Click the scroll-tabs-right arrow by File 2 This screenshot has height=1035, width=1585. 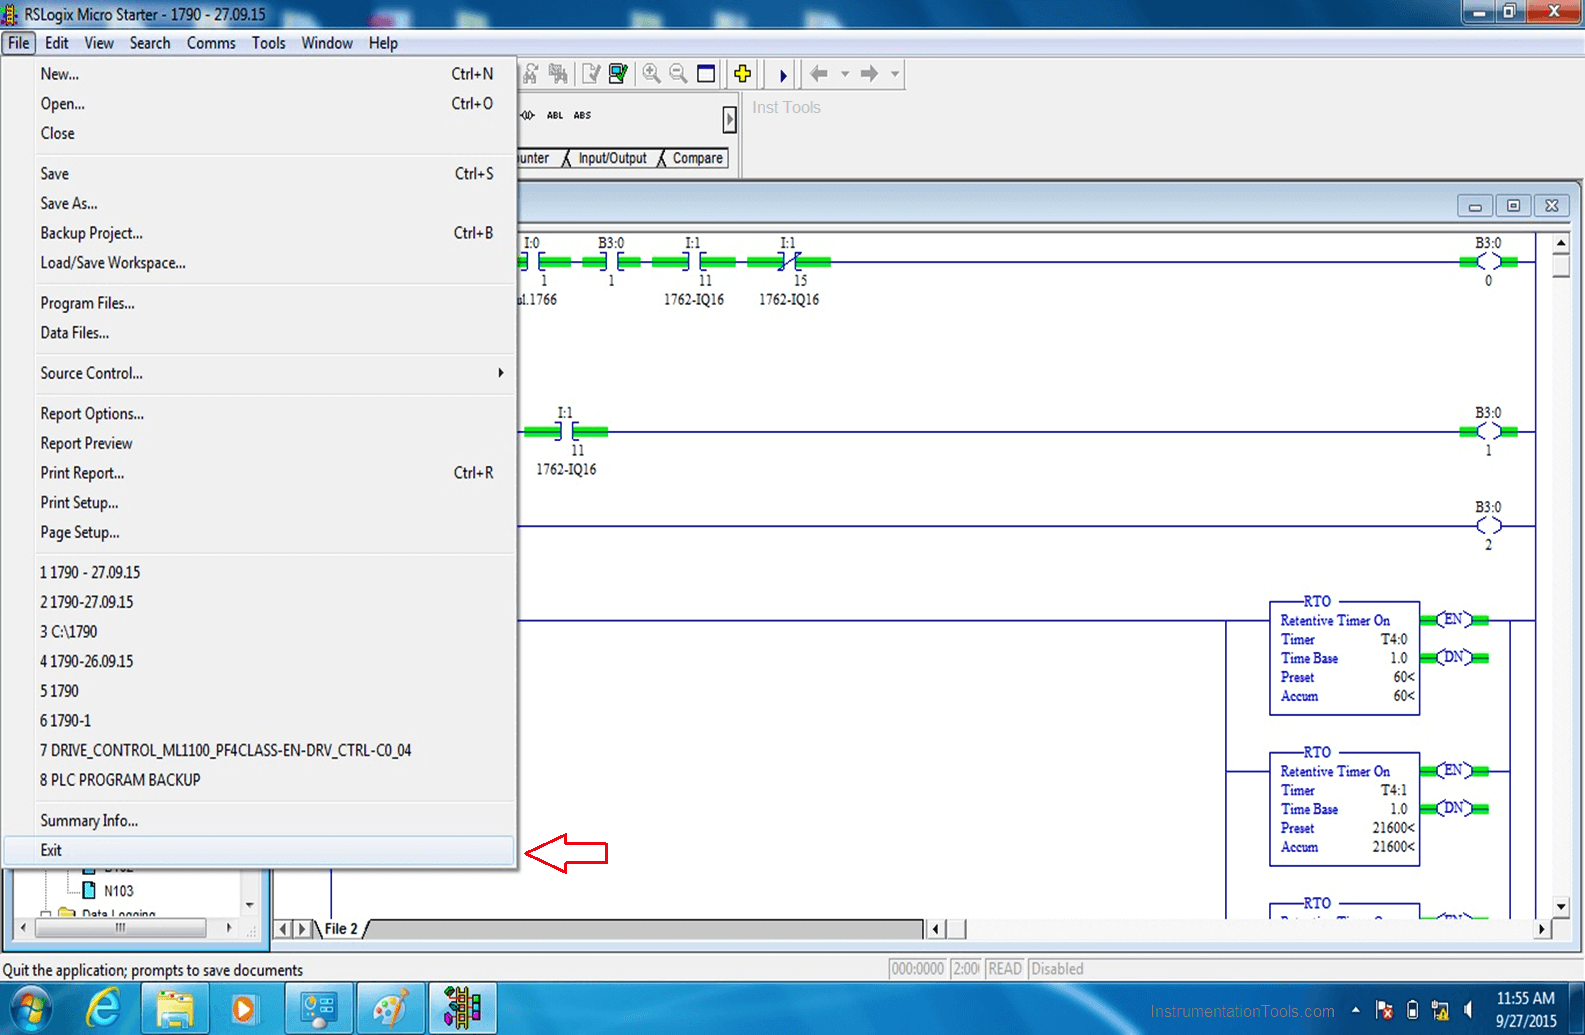301,929
